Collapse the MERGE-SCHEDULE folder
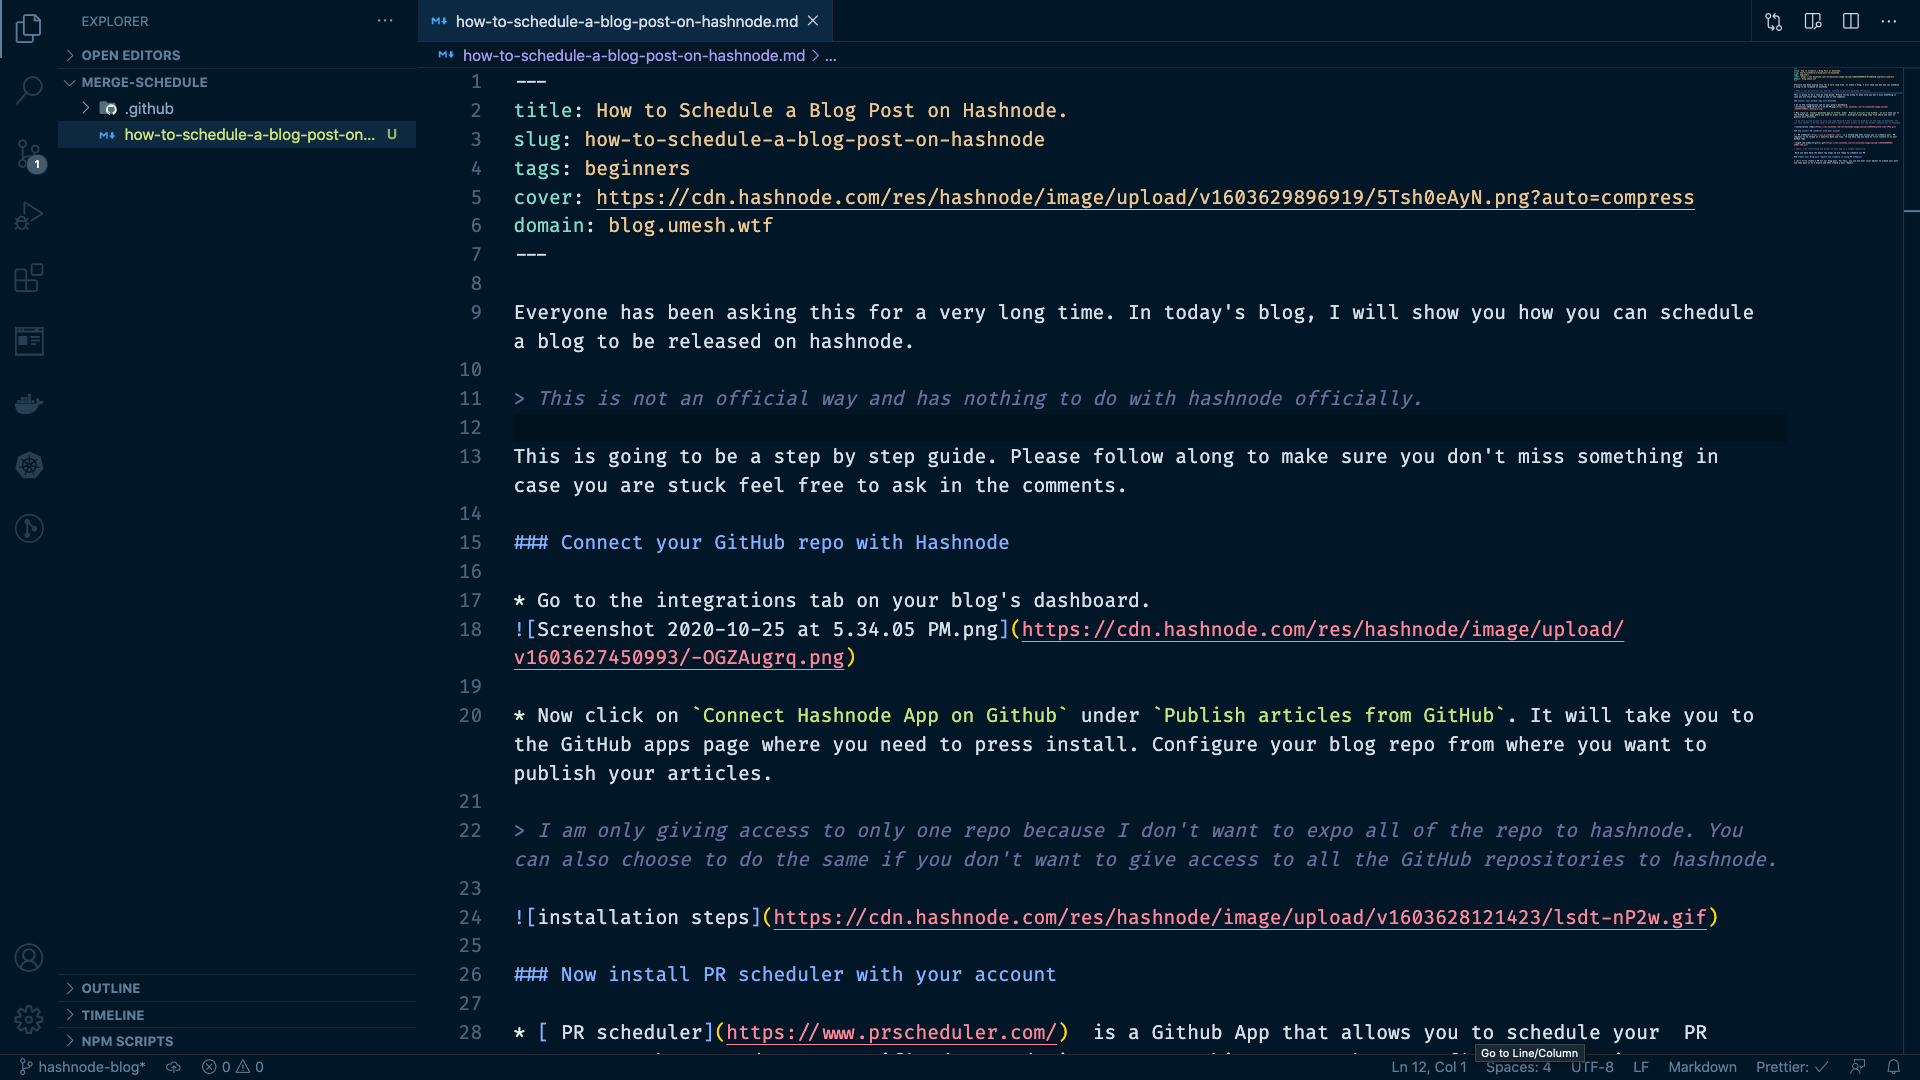This screenshot has width=1920, height=1080. [x=70, y=82]
